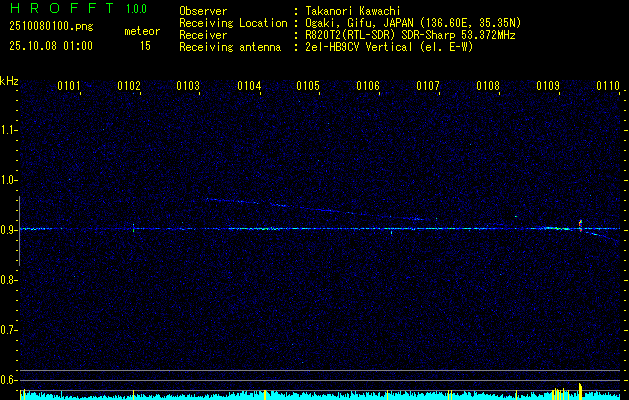
Task: Click the kHz axis unit label
Action: [x=9, y=81]
